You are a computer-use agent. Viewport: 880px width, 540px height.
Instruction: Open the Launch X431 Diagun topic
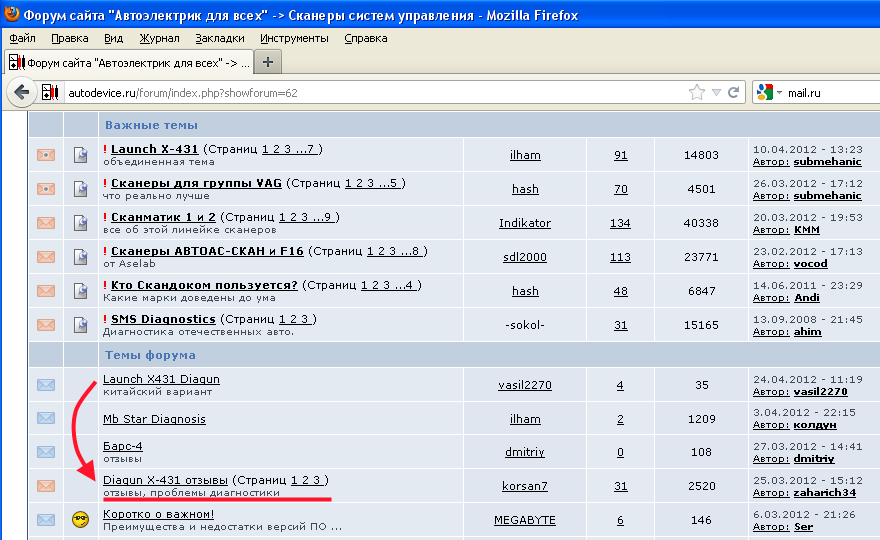click(162, 379)
